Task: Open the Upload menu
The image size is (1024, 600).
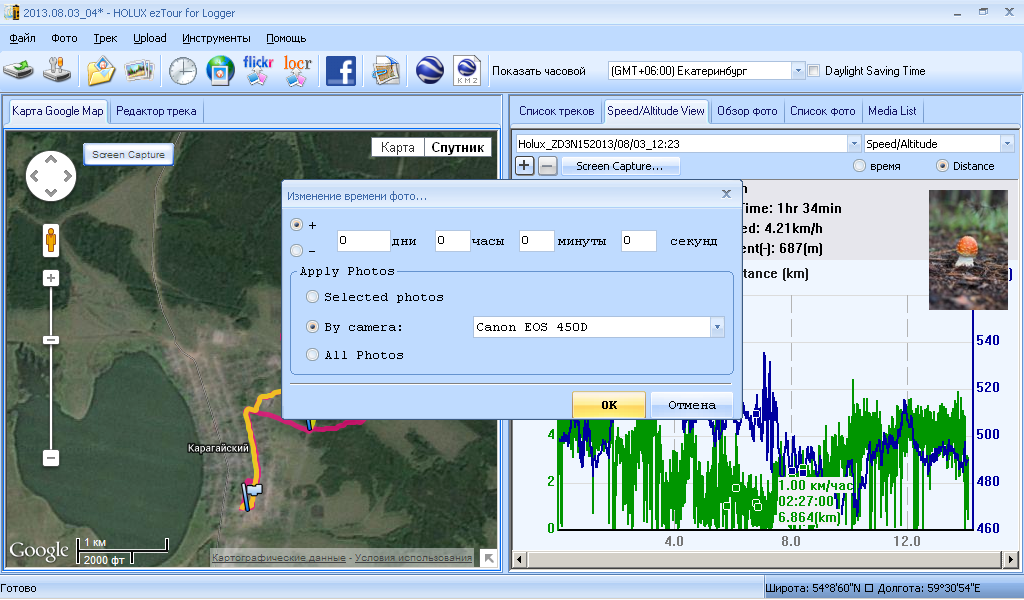Action: 150,38
